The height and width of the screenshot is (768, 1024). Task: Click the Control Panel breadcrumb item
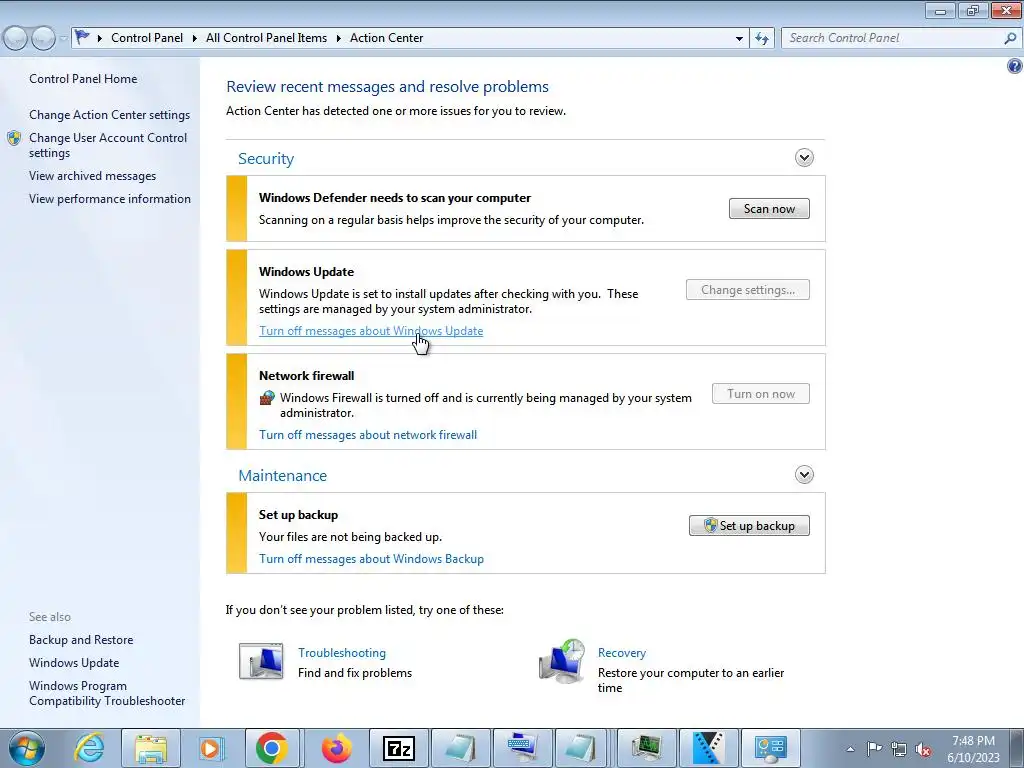[x=147, y=38]
